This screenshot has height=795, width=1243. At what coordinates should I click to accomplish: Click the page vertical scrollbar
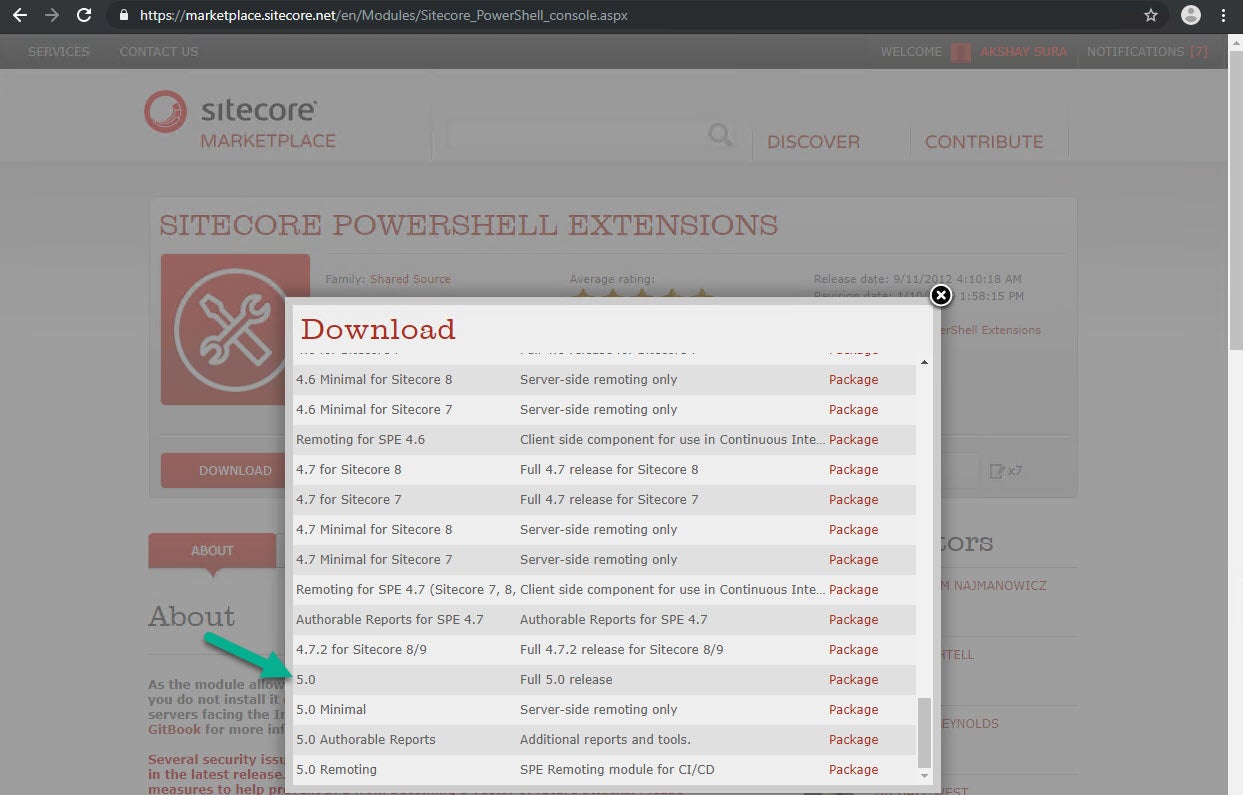click(1235, 200)
